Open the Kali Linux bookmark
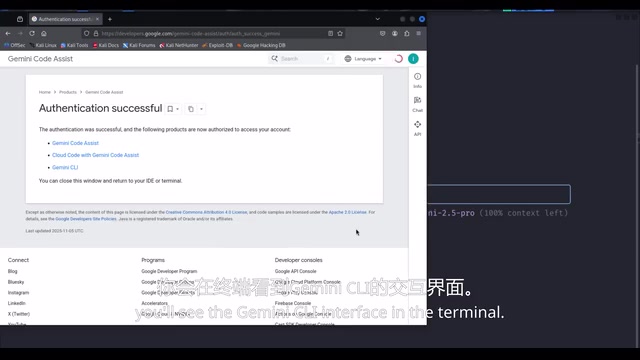640x360 pixels. point(43,45)
